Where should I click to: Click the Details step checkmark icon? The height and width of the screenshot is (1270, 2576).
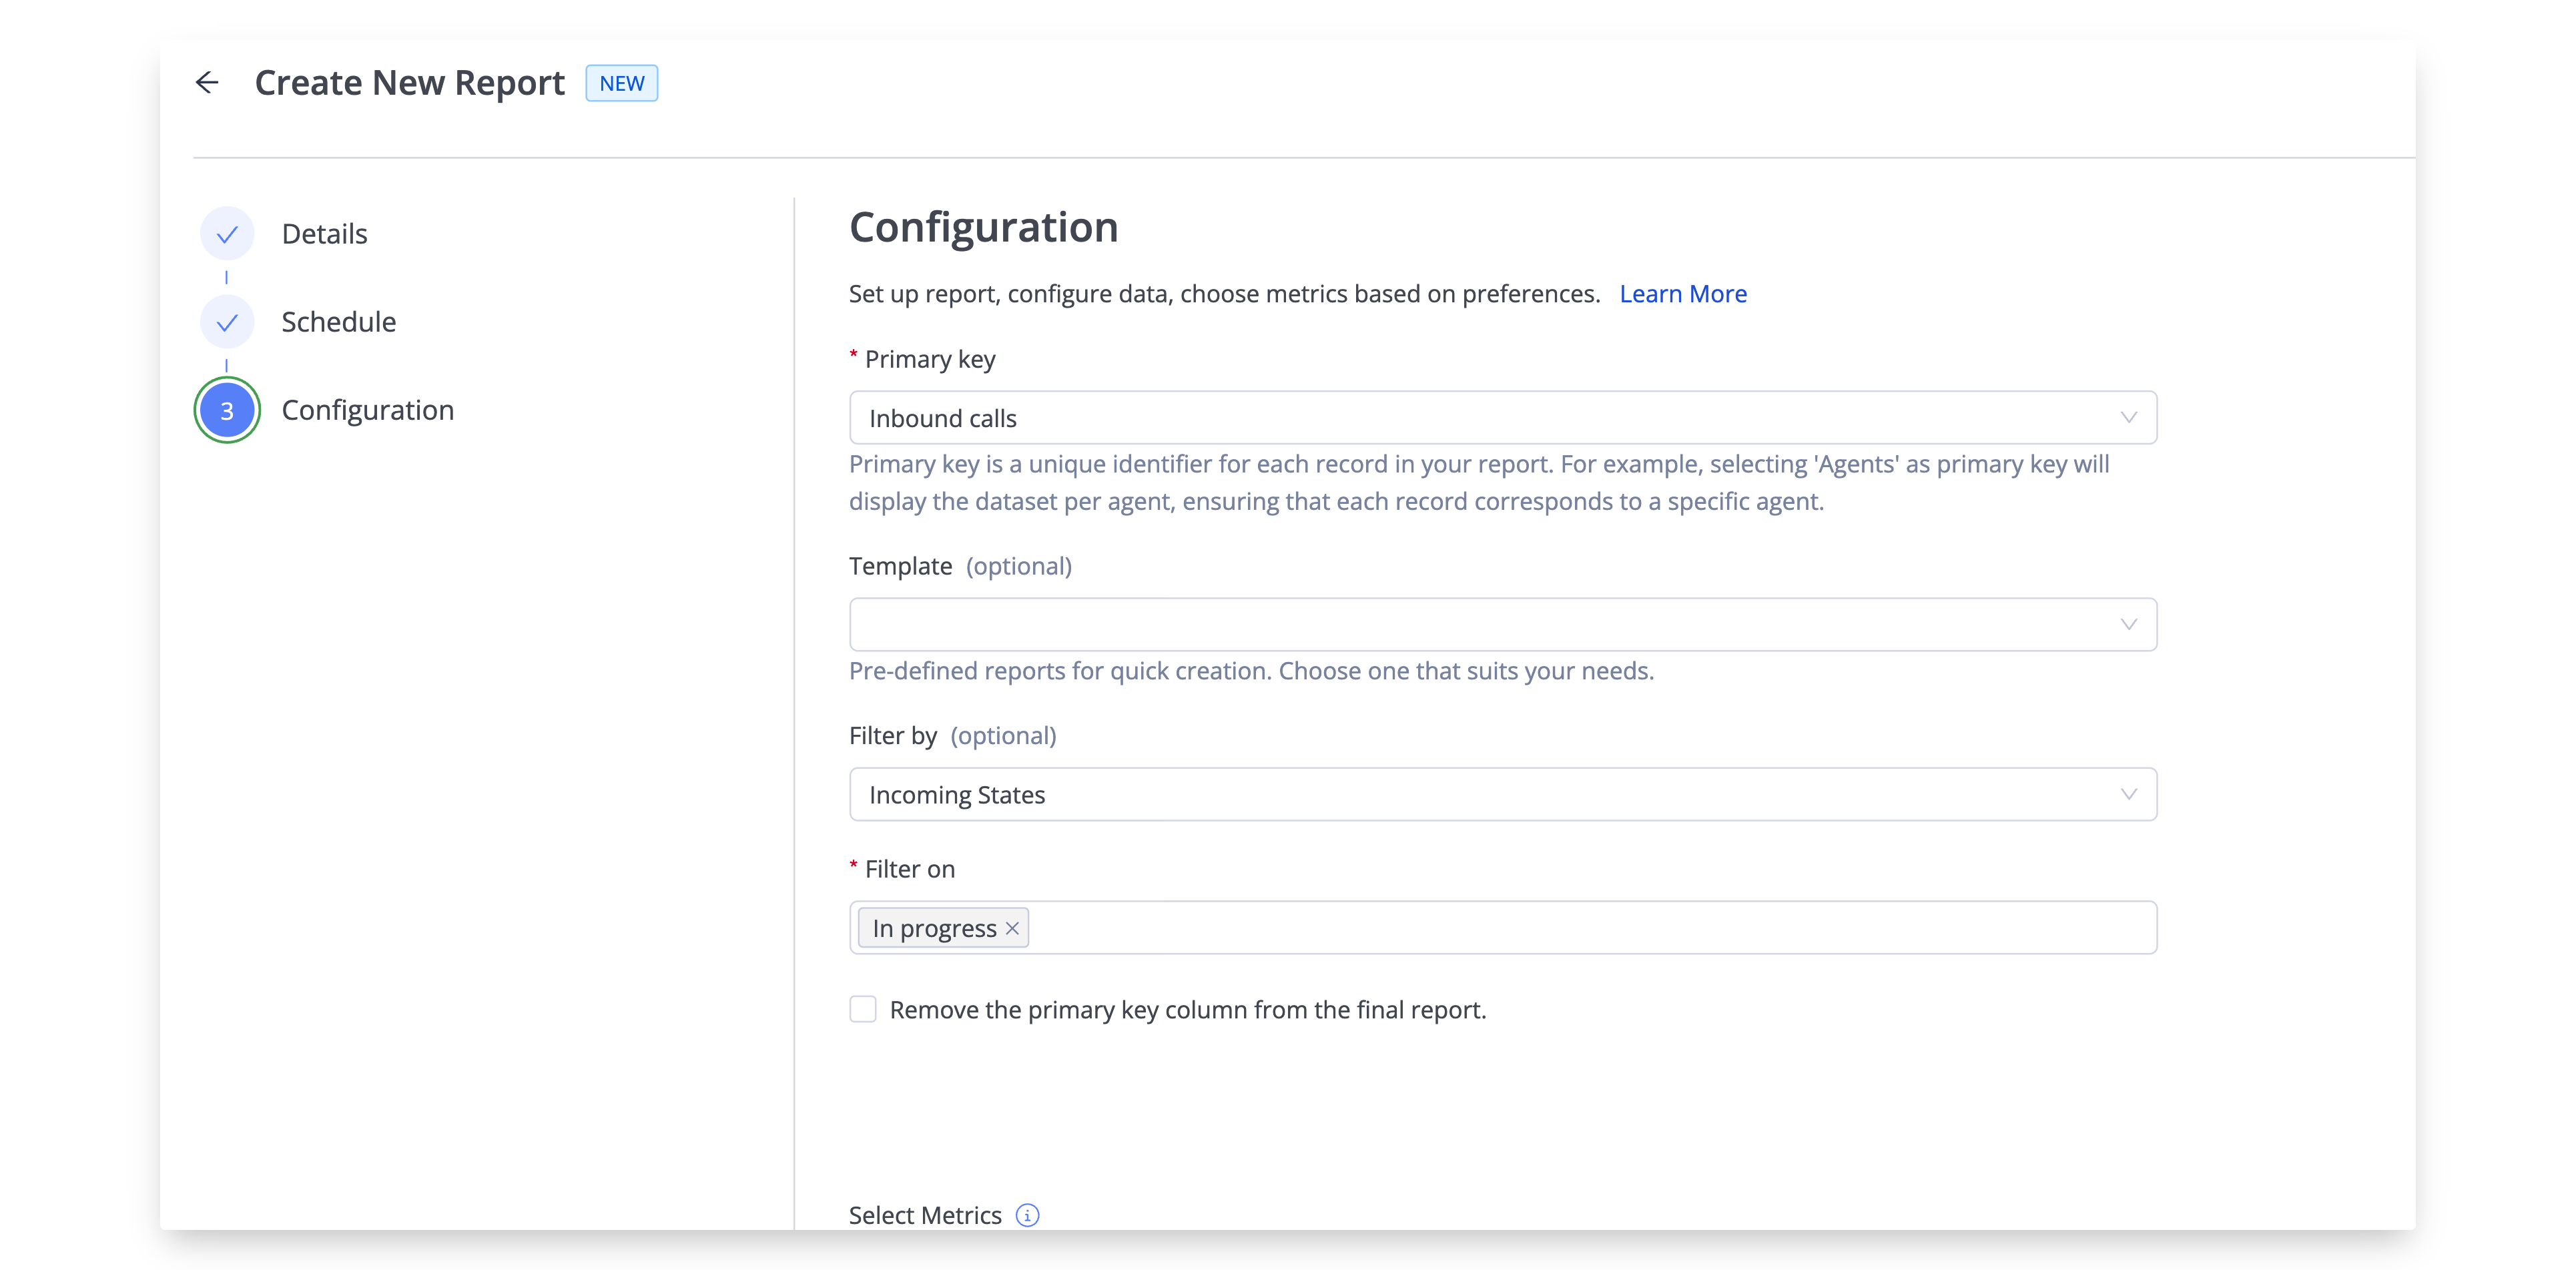click(227, 234)
